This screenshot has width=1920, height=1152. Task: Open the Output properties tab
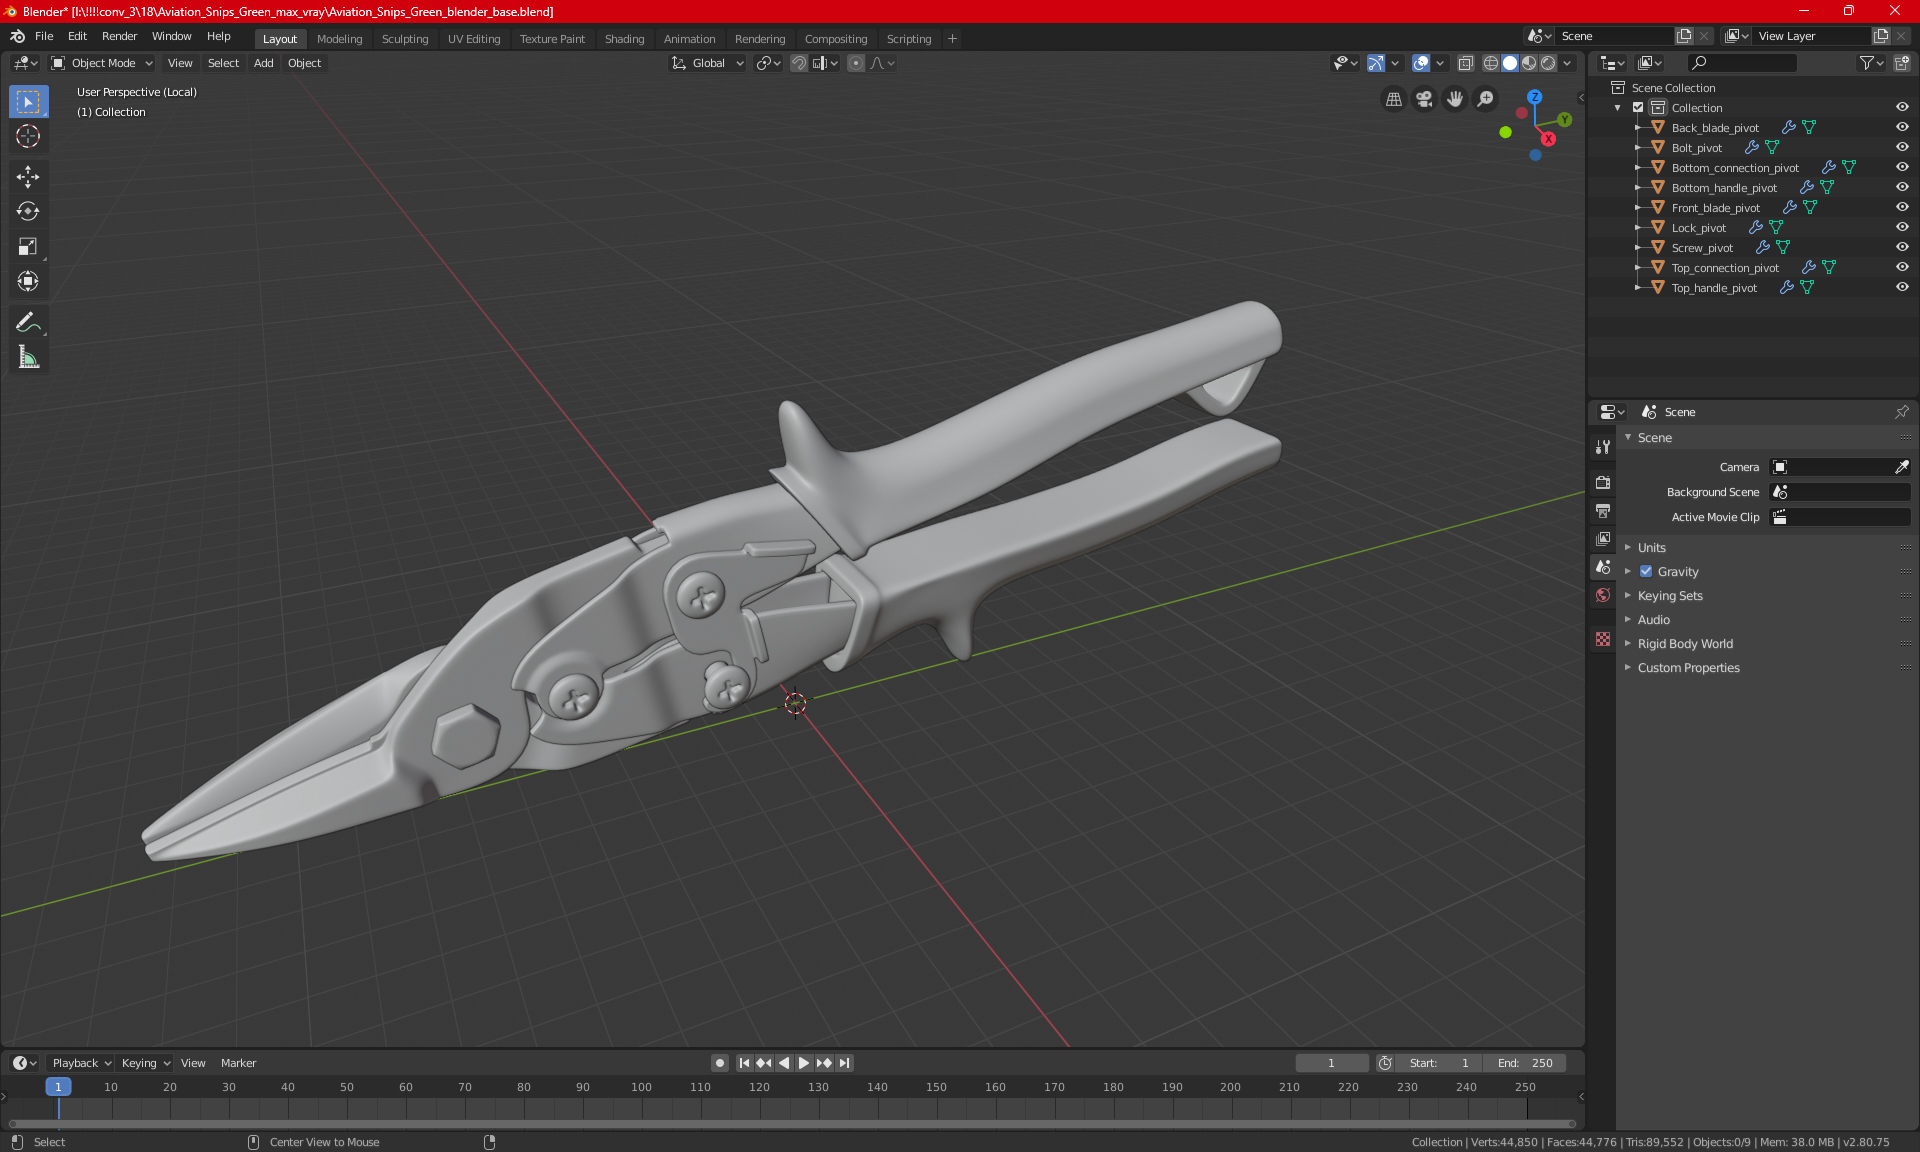[x=1603, y=511]
